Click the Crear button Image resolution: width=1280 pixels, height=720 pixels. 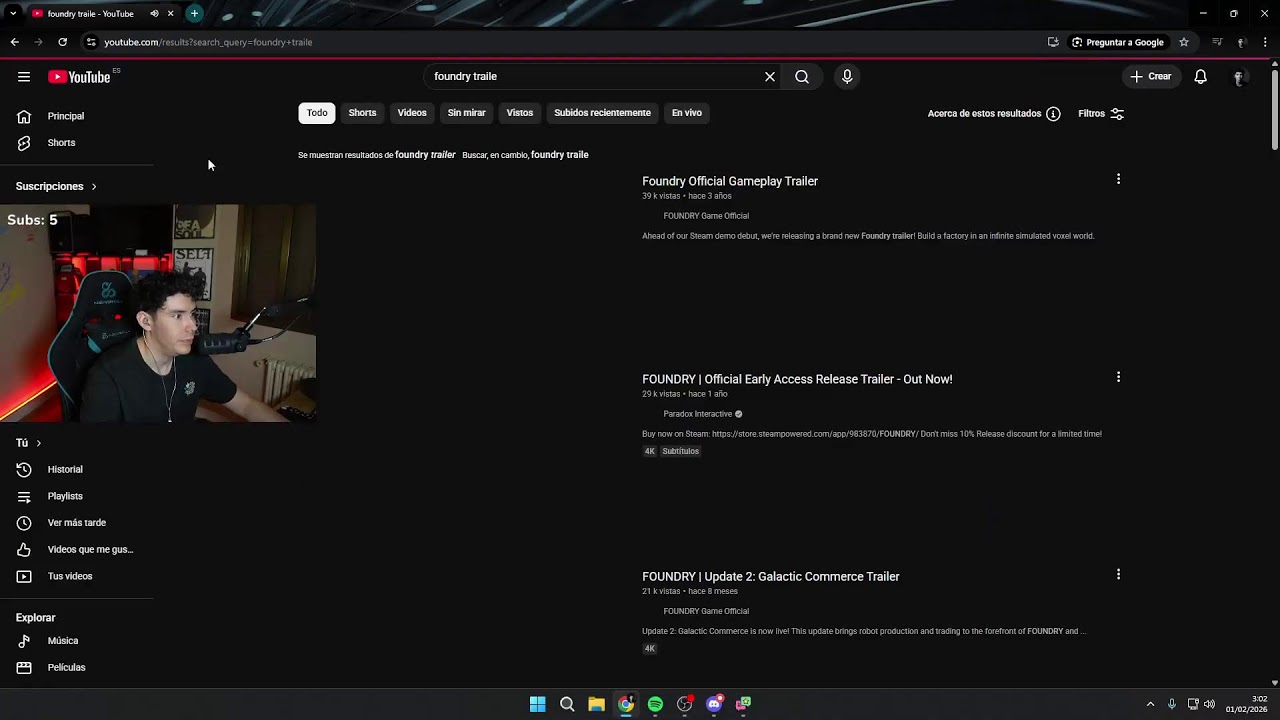pyautogui.click(x=1151, y=77)
